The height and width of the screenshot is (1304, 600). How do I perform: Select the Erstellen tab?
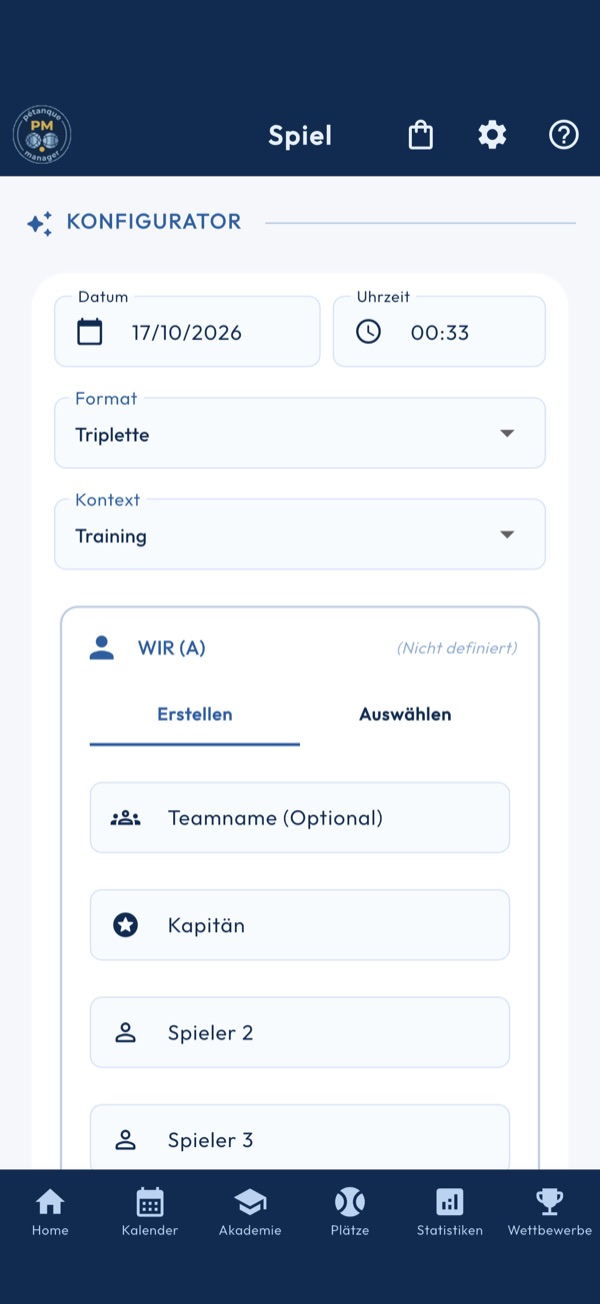click(x=195, y=715)
